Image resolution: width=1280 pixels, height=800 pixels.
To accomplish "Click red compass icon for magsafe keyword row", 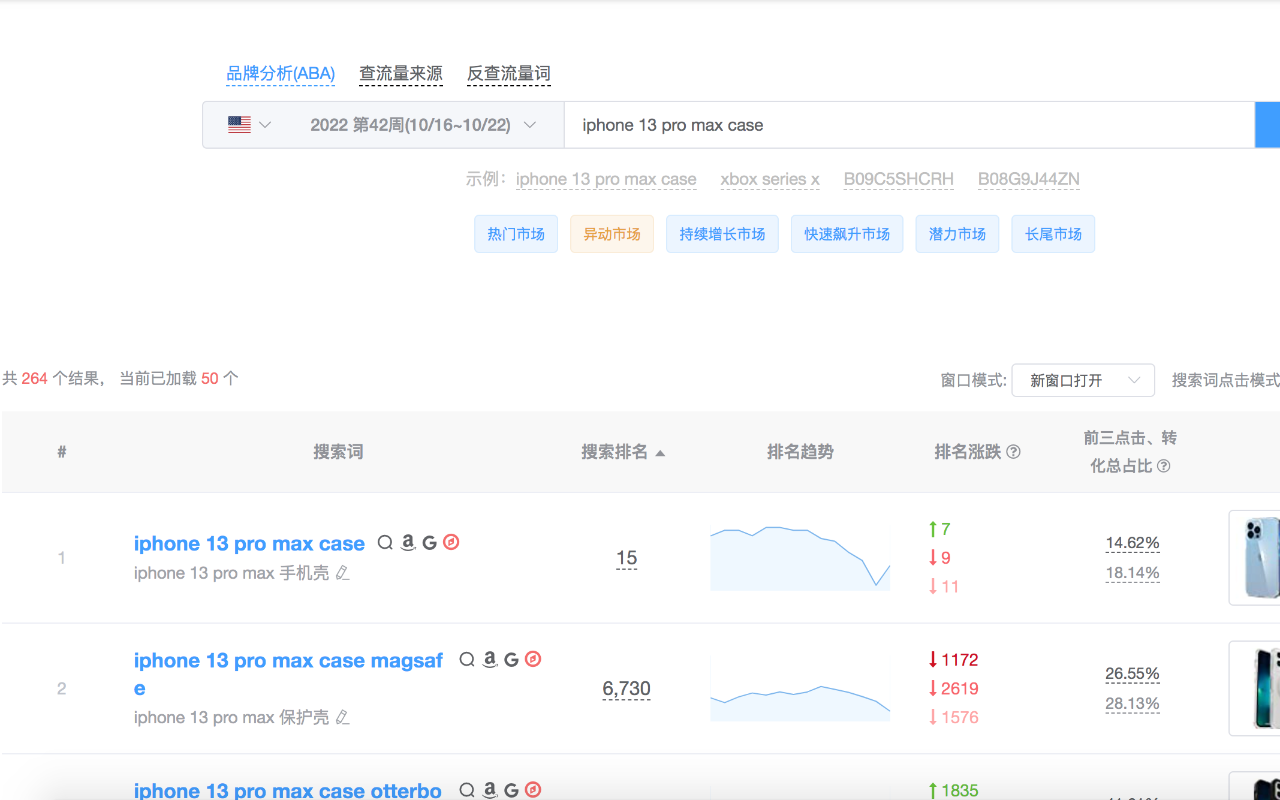I will [533, 659].
